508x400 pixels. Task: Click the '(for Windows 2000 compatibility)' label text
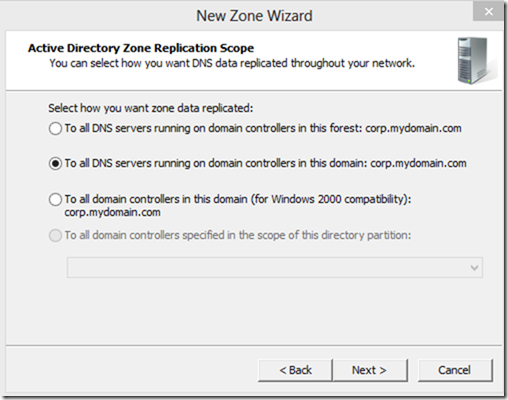point(331,199)
